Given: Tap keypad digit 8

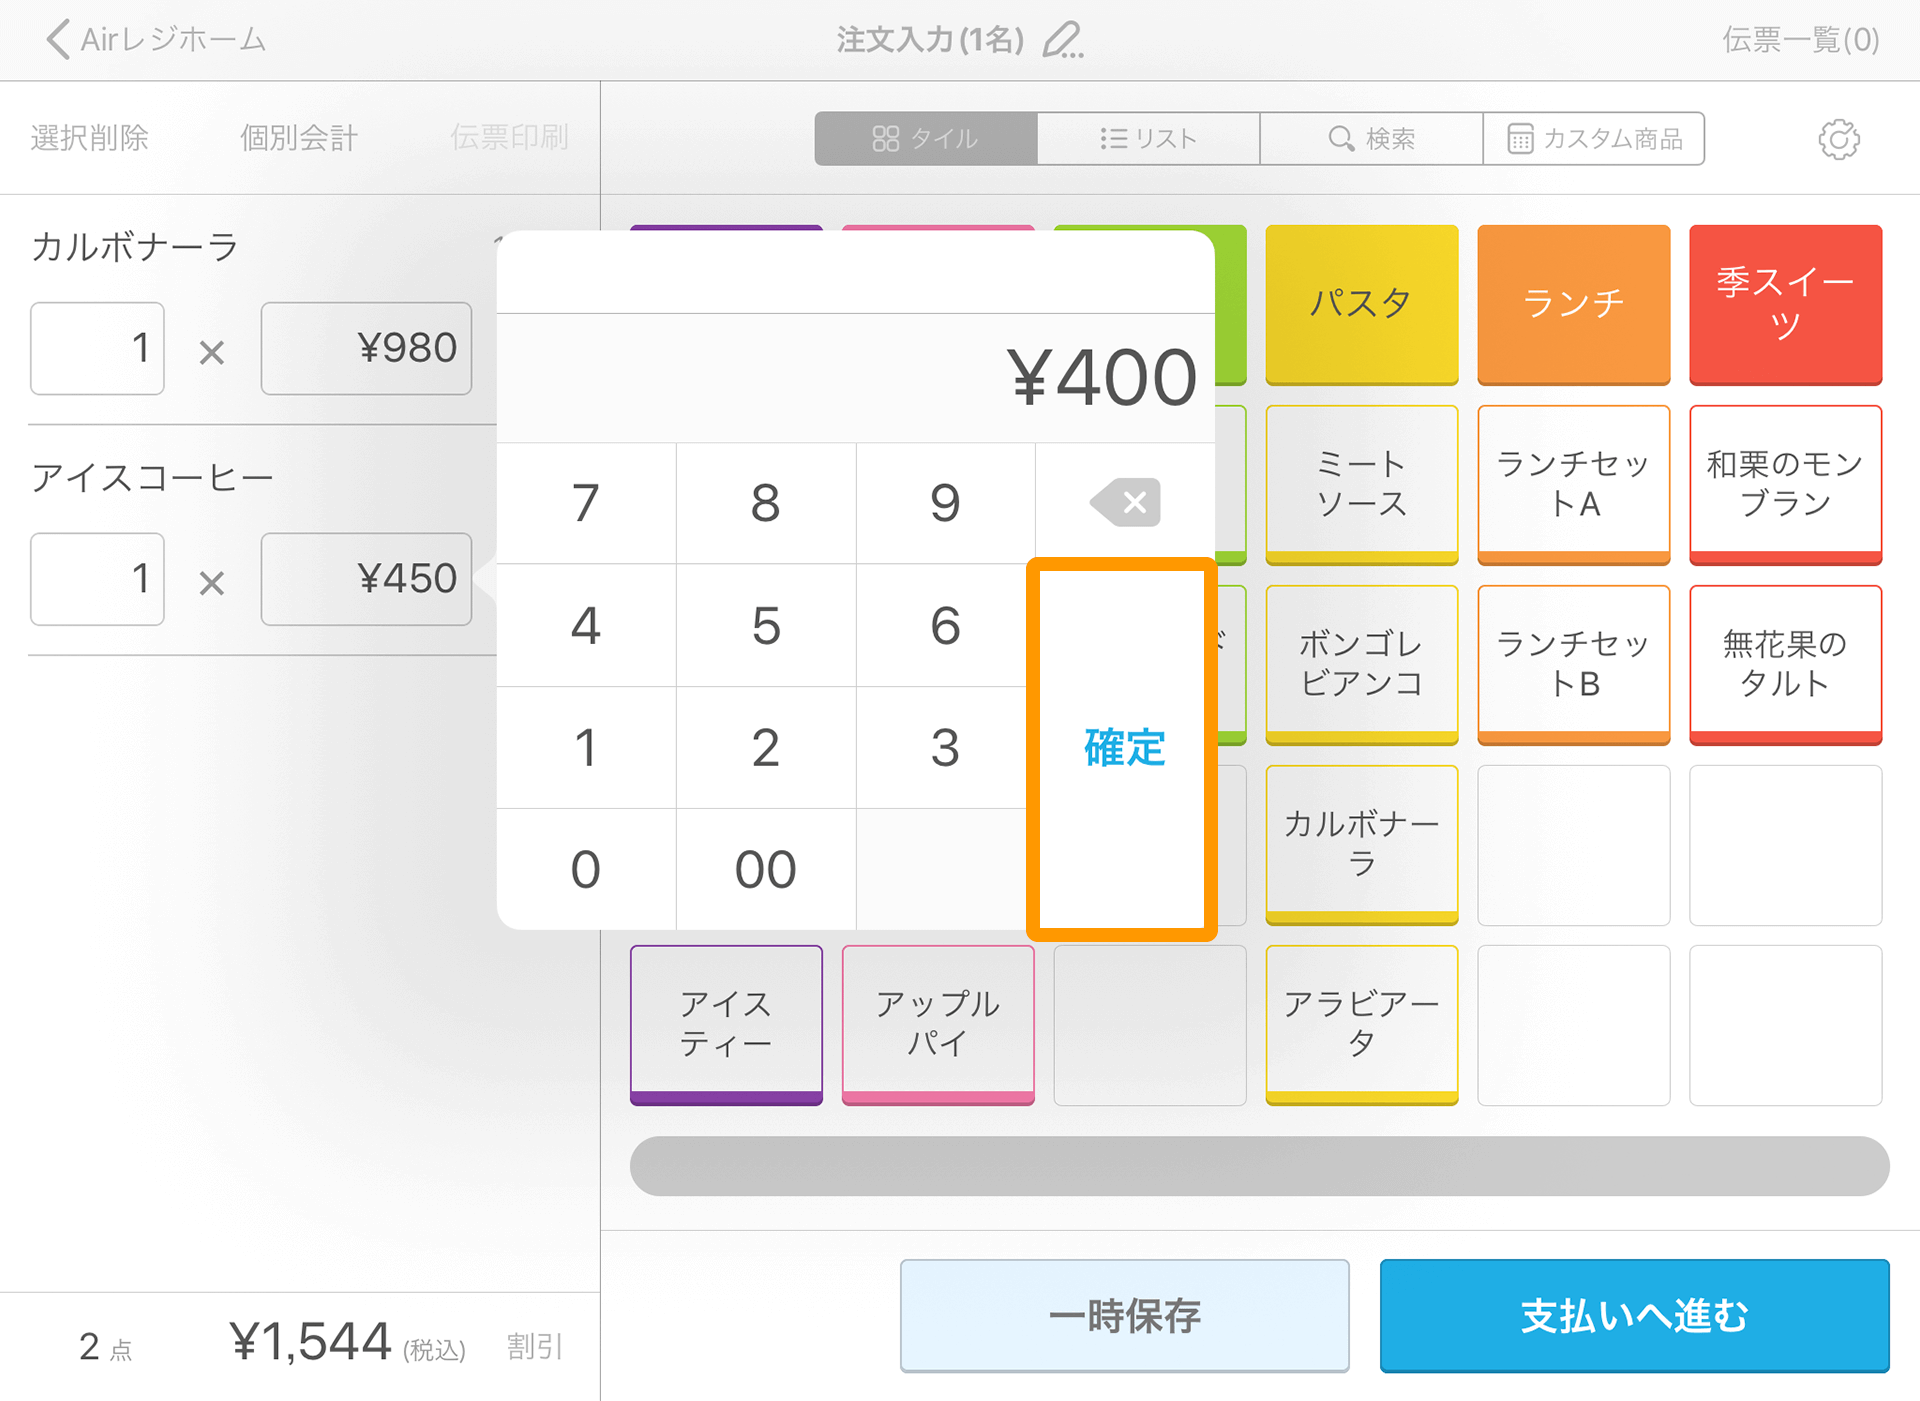Looking at the screenshot, I should pyautogui.click(x=766, y=503).
